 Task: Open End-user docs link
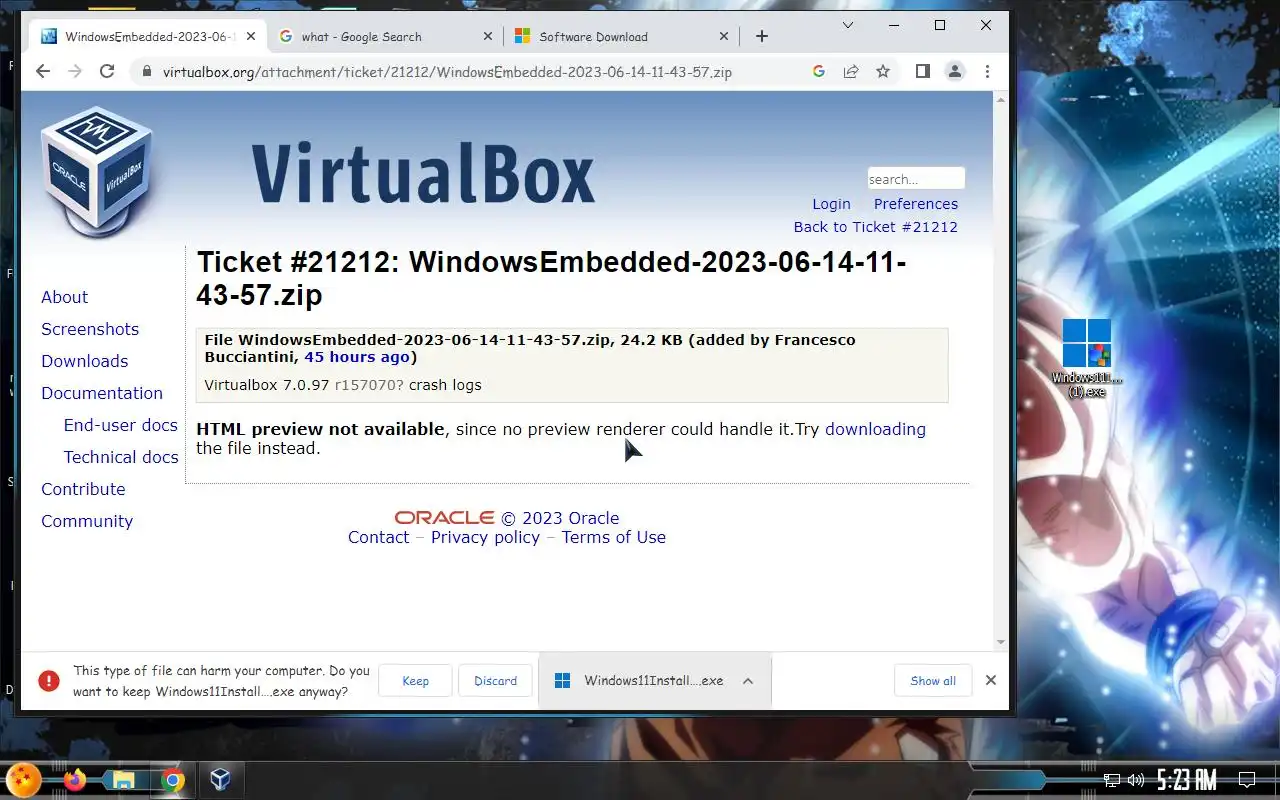120,425
